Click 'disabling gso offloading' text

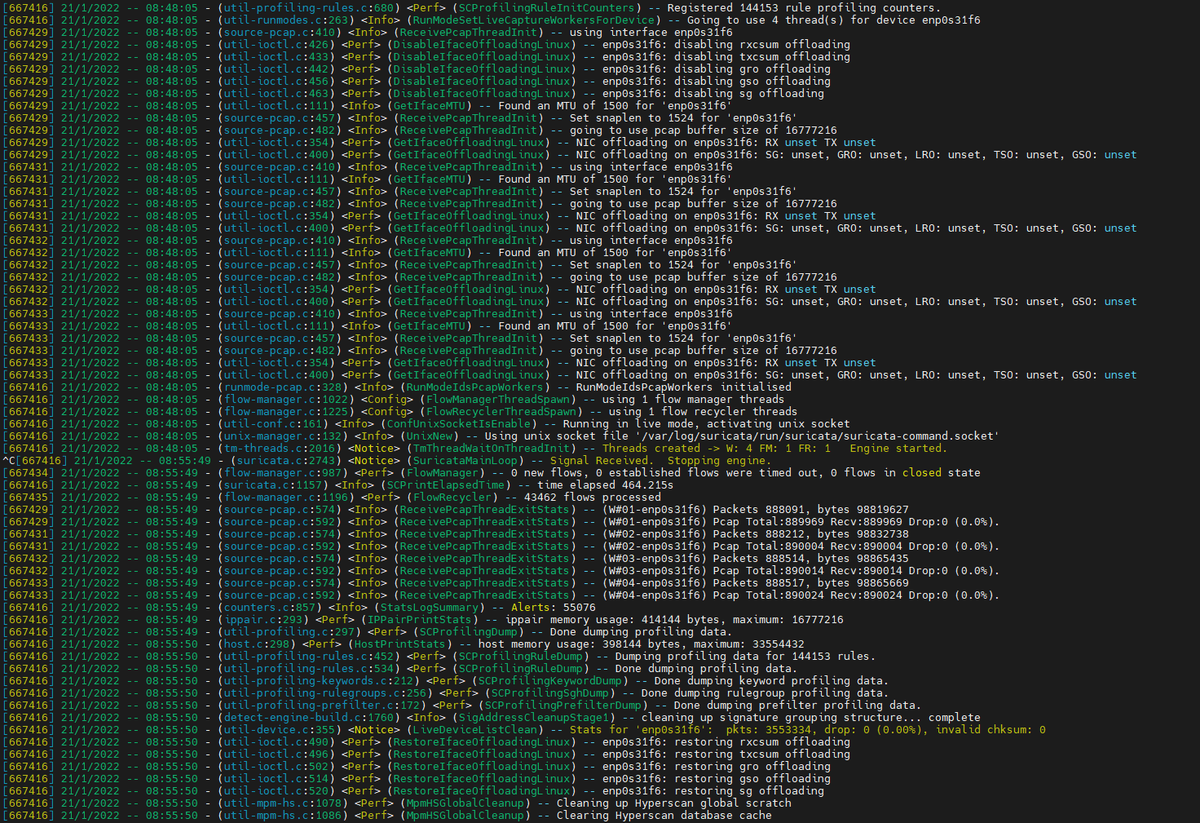[x=752, y=82]
